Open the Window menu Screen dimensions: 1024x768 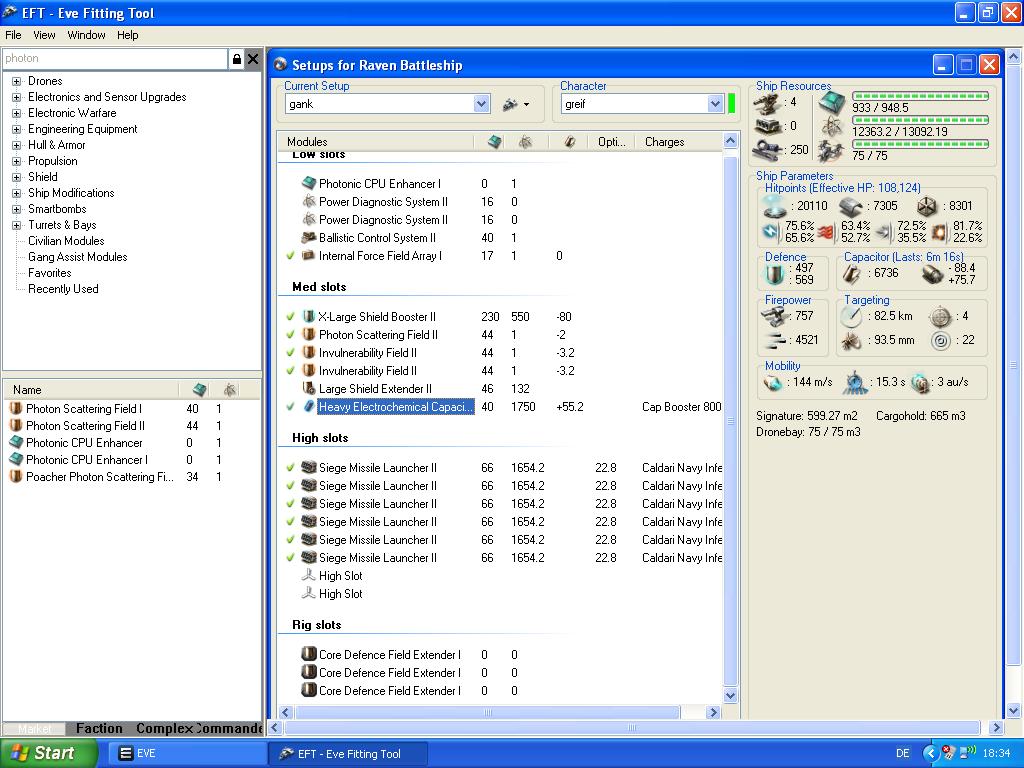[86, 35]
